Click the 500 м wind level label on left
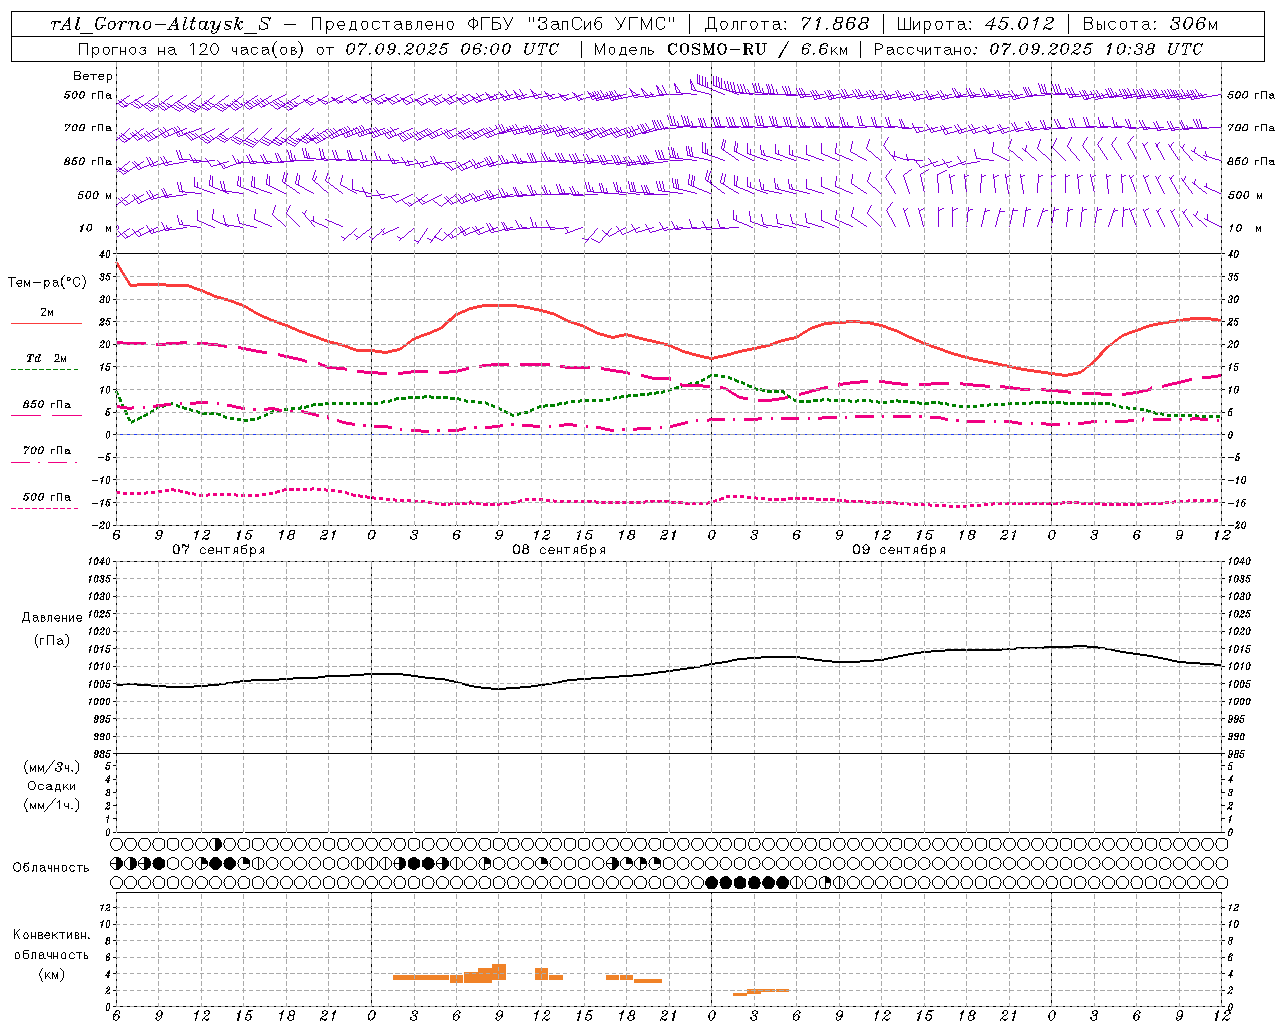This screenshot has height=1024, width=1280. click(x=96, y=195)
